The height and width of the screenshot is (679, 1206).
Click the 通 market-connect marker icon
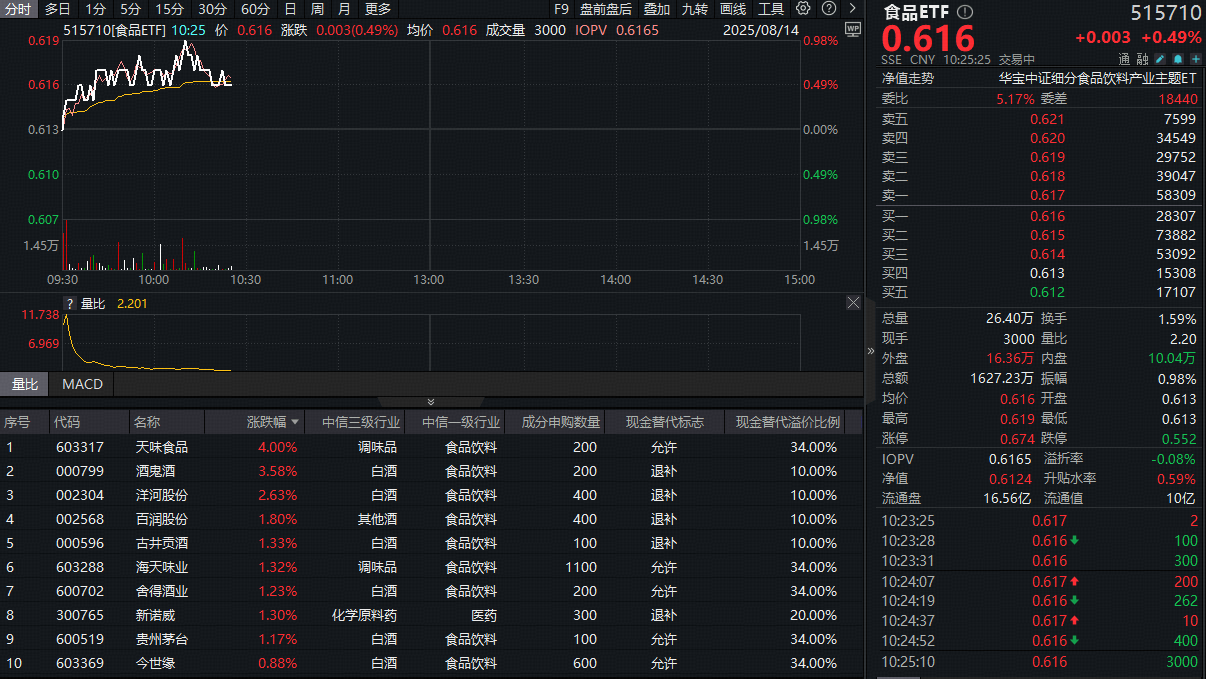click(1125, 59)
